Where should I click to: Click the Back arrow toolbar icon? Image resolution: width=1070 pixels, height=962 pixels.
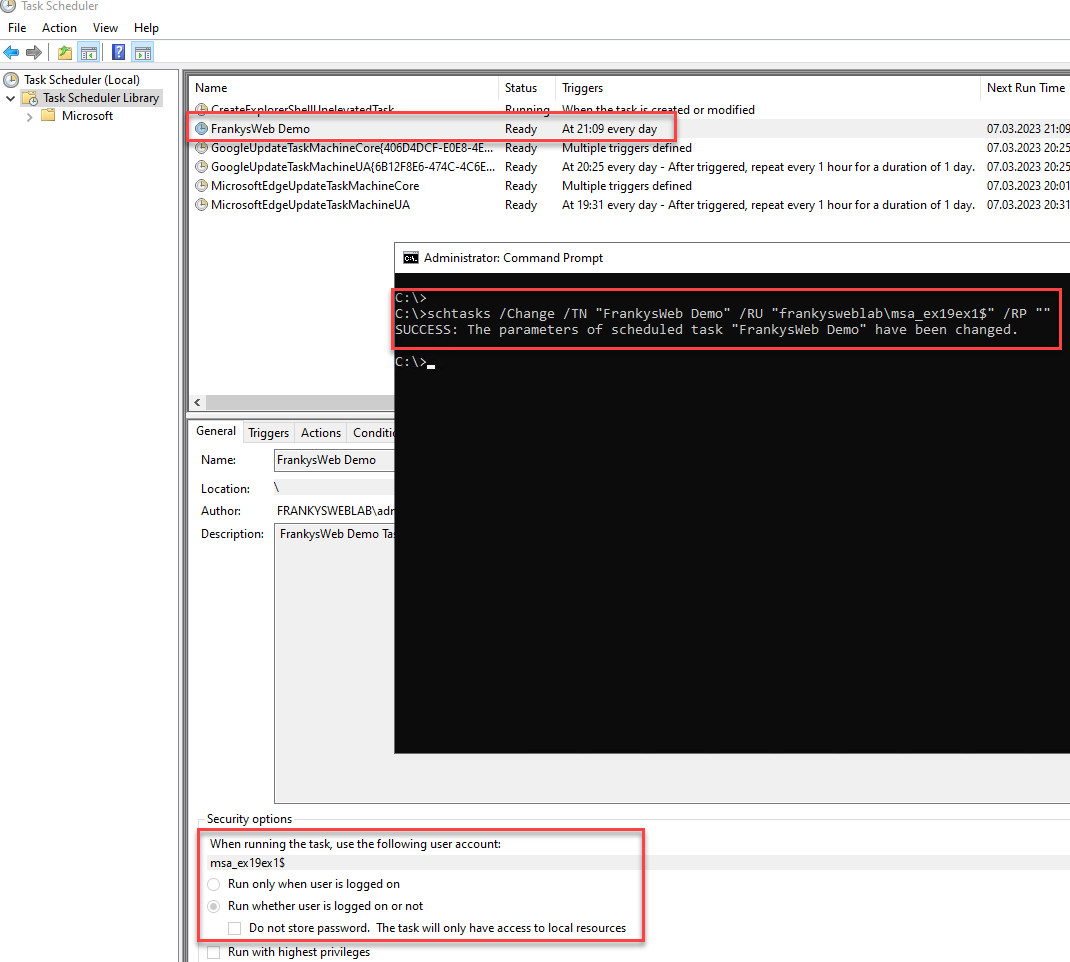click(11, 52)
